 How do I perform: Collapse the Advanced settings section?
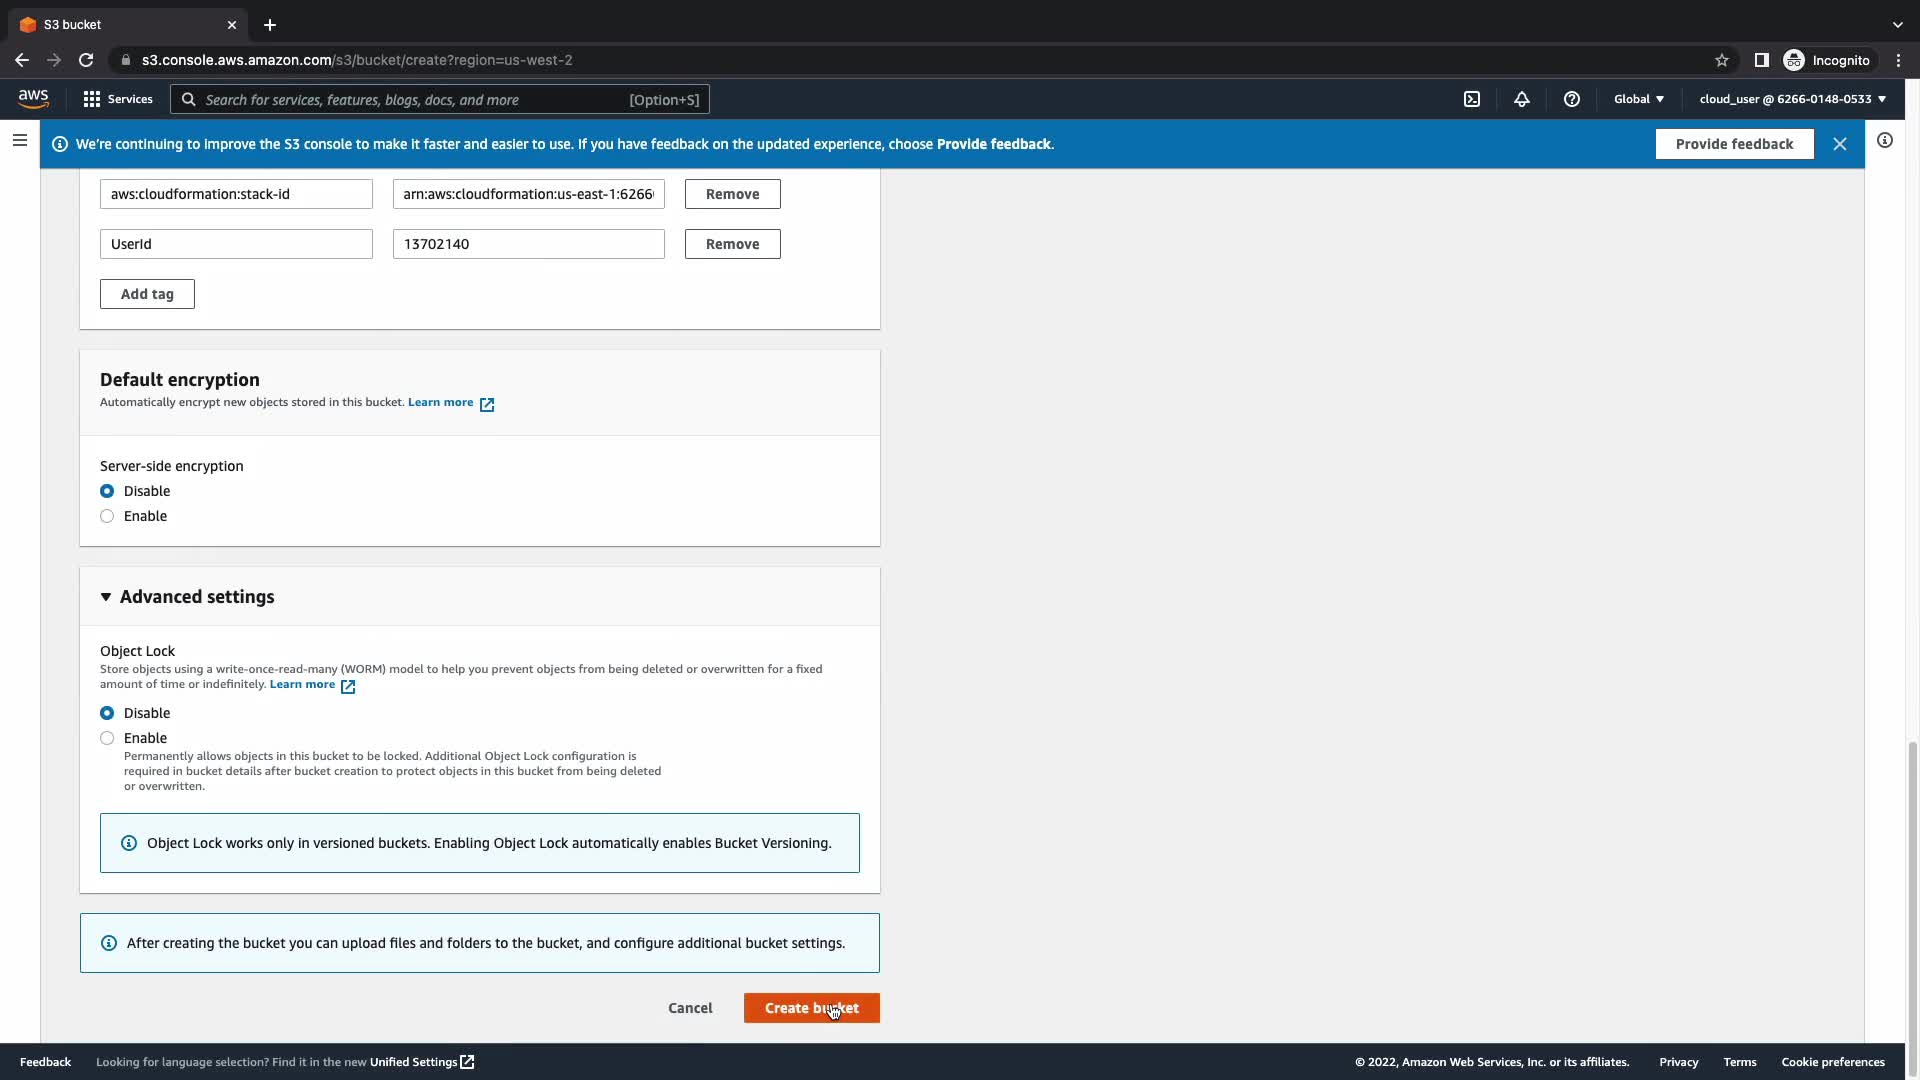point(106,597)
